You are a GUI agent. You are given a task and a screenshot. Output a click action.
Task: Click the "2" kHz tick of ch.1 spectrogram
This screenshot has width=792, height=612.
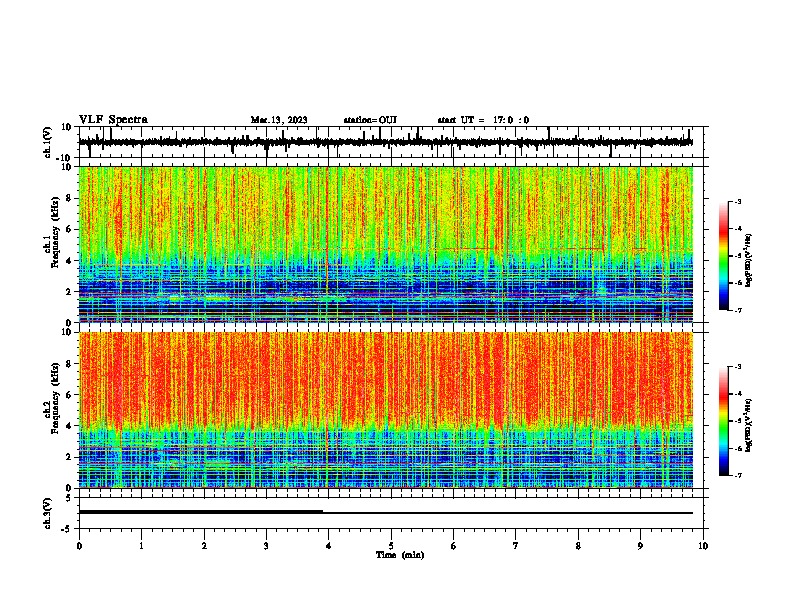[x=69, y=292]
